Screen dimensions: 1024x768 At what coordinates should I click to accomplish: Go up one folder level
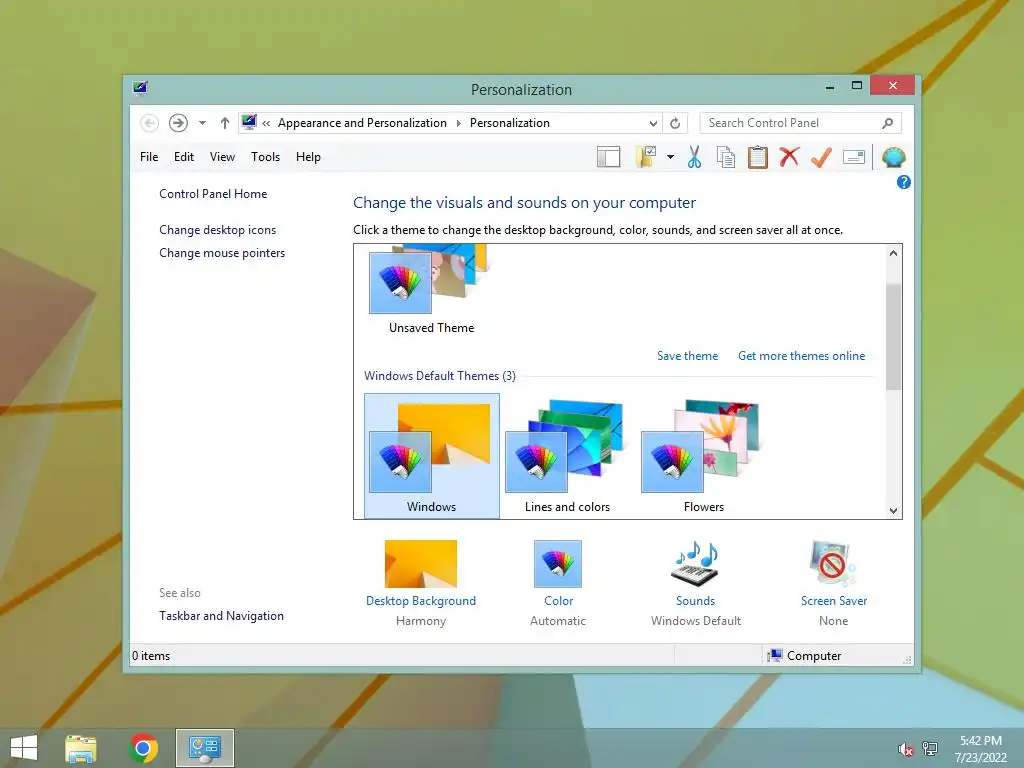[225, 123]
